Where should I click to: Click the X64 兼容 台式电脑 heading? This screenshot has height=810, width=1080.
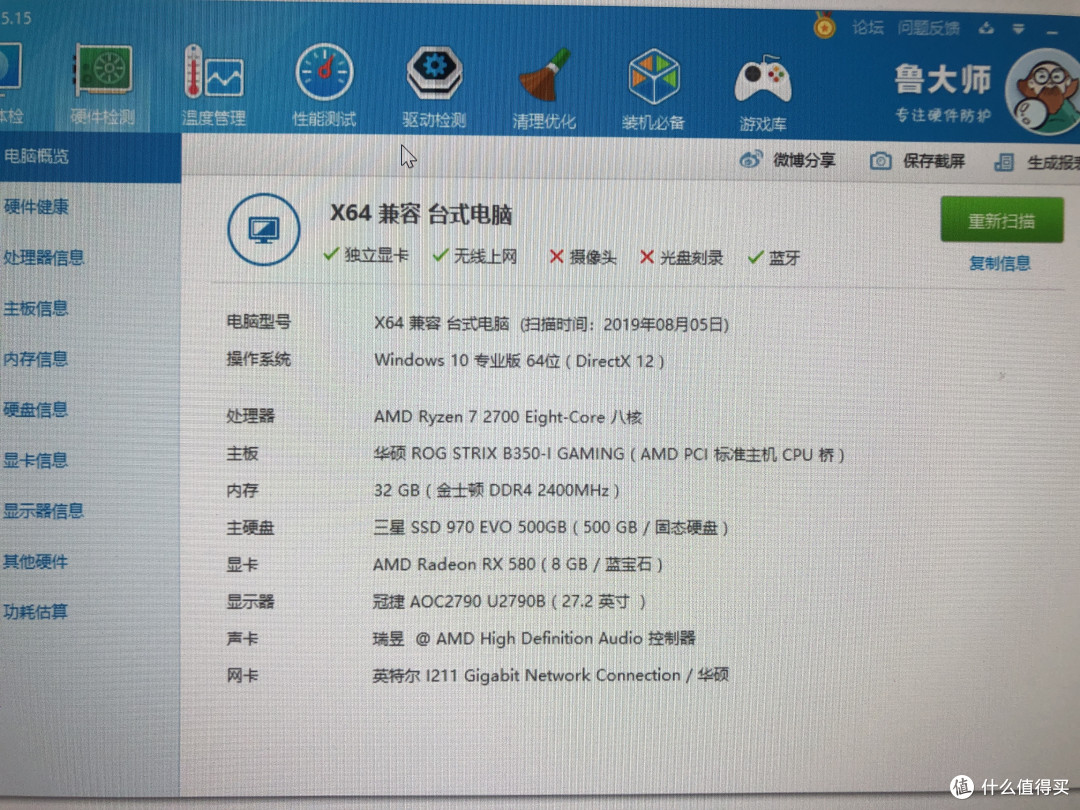421,214
